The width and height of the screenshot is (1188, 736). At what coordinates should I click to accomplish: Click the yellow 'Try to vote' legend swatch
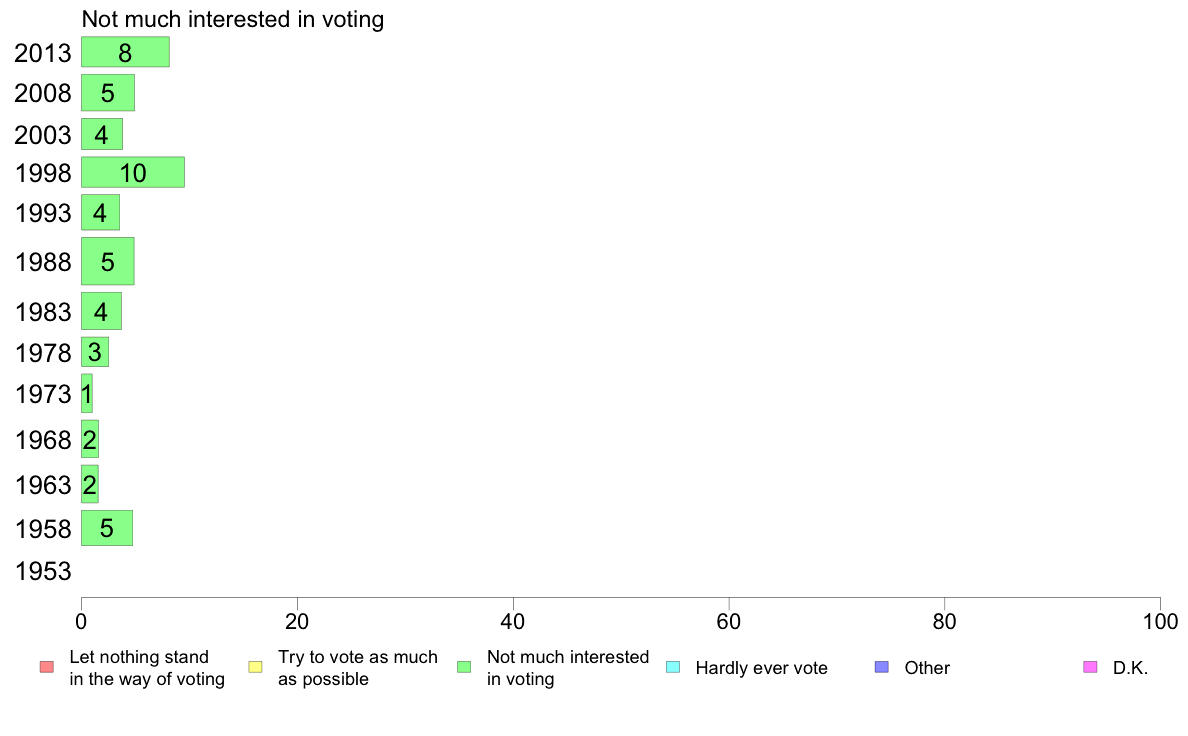255,667
